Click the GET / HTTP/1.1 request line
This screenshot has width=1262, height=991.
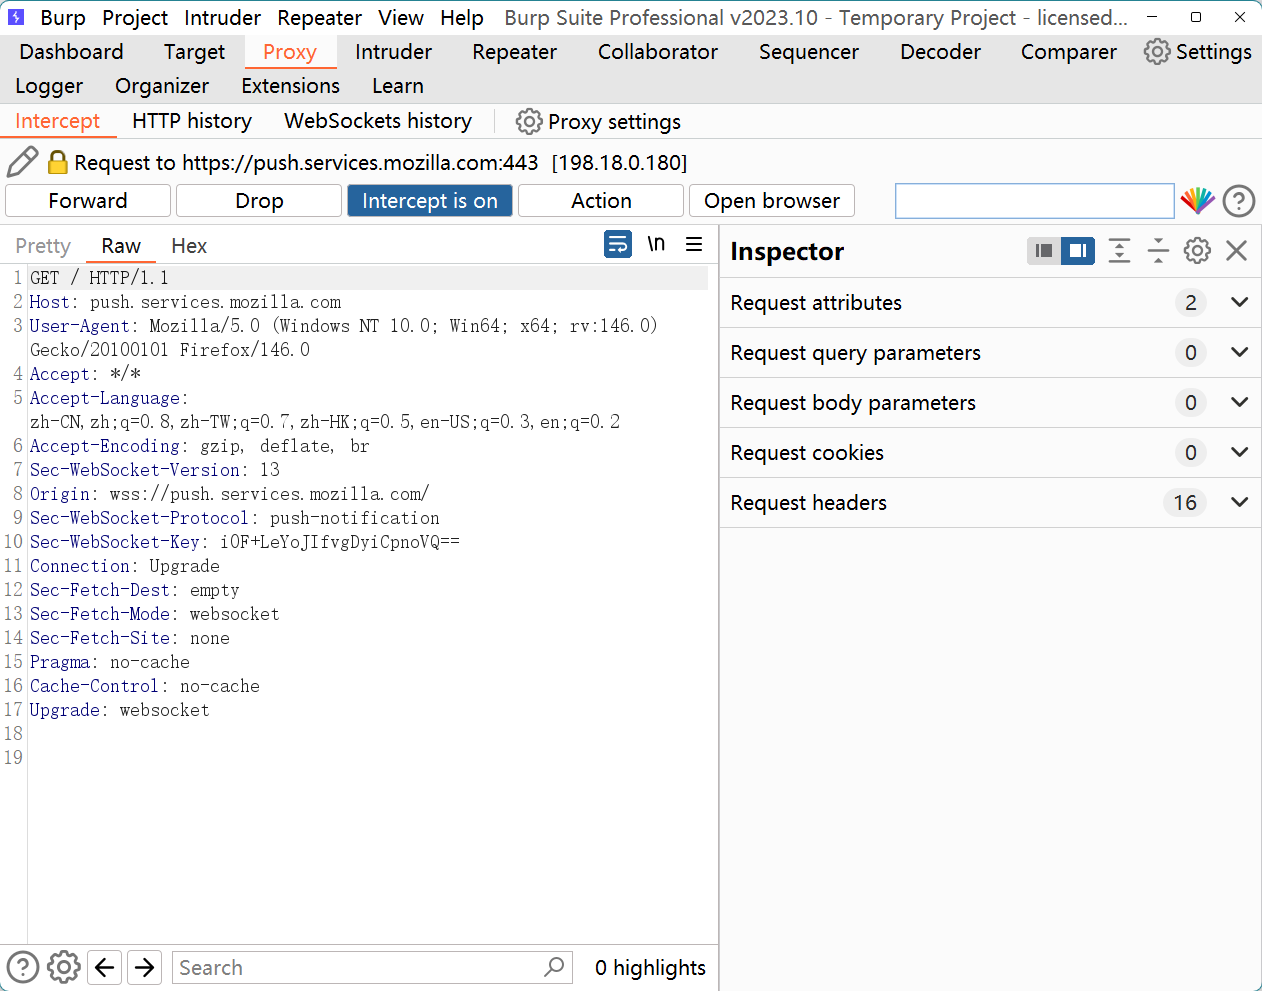[99, 278]
